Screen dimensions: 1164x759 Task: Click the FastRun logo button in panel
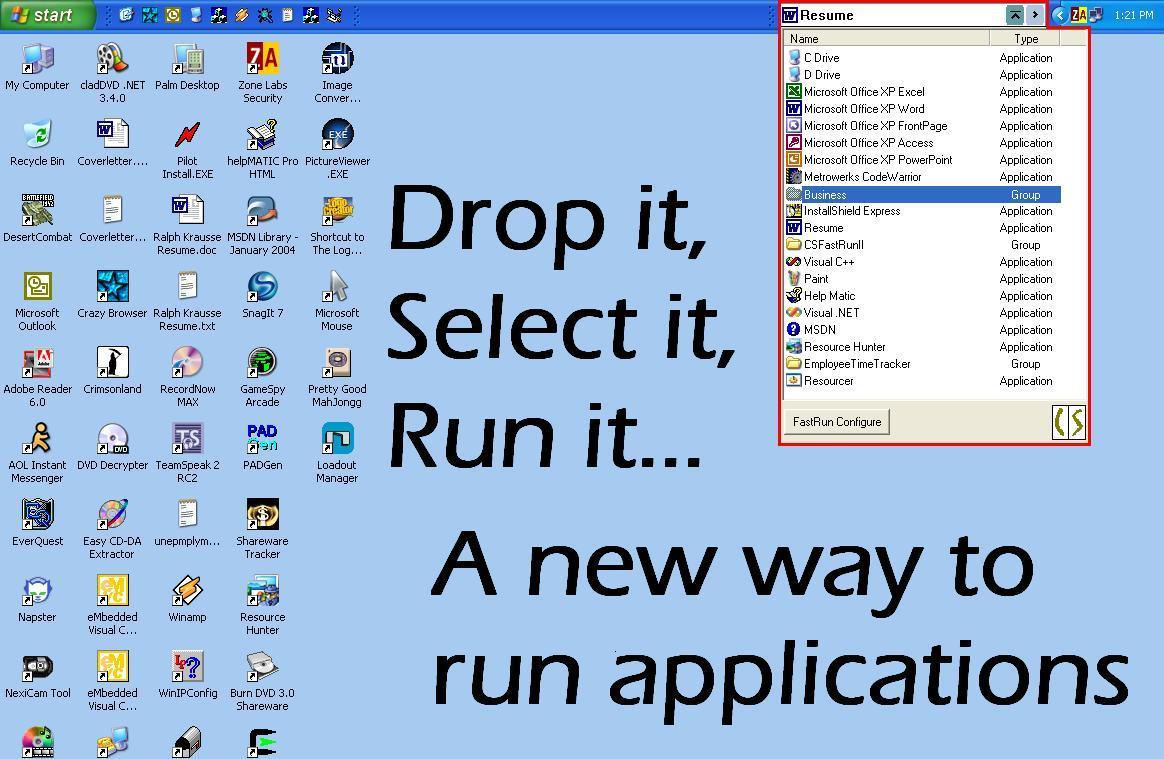click(1069, 422)
